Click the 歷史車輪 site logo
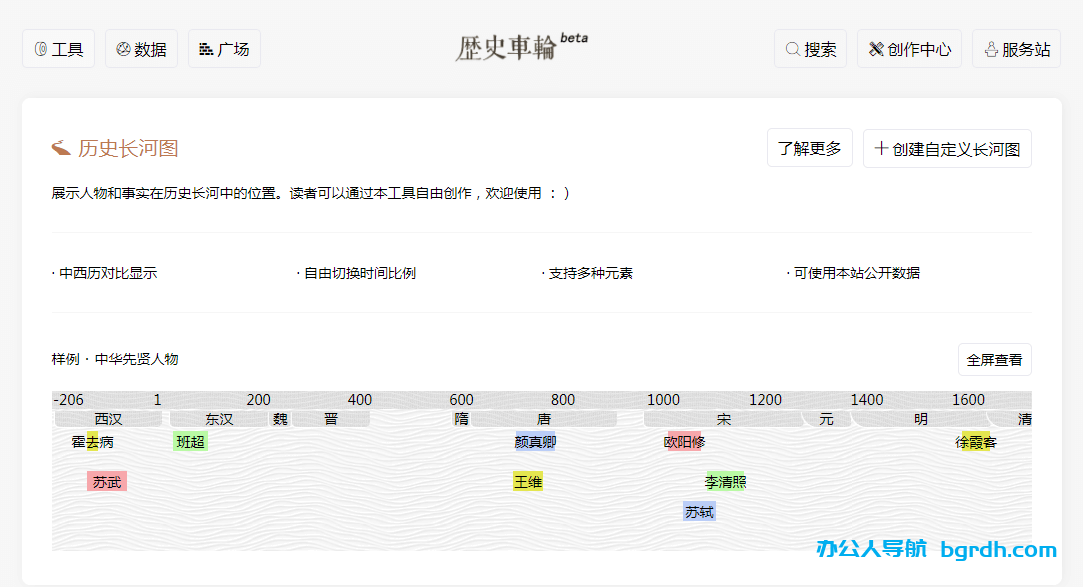1083x587 pixels. click(x=520, y=47)
